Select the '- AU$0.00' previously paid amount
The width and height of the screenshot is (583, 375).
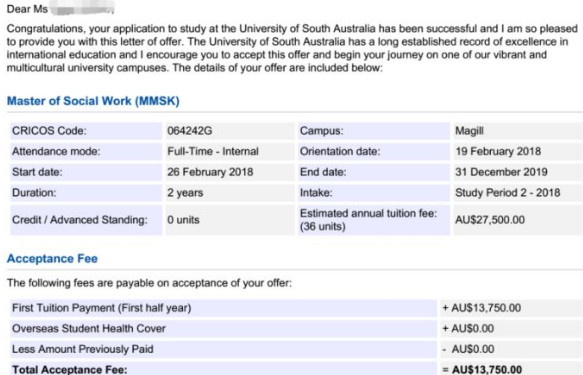468,349
